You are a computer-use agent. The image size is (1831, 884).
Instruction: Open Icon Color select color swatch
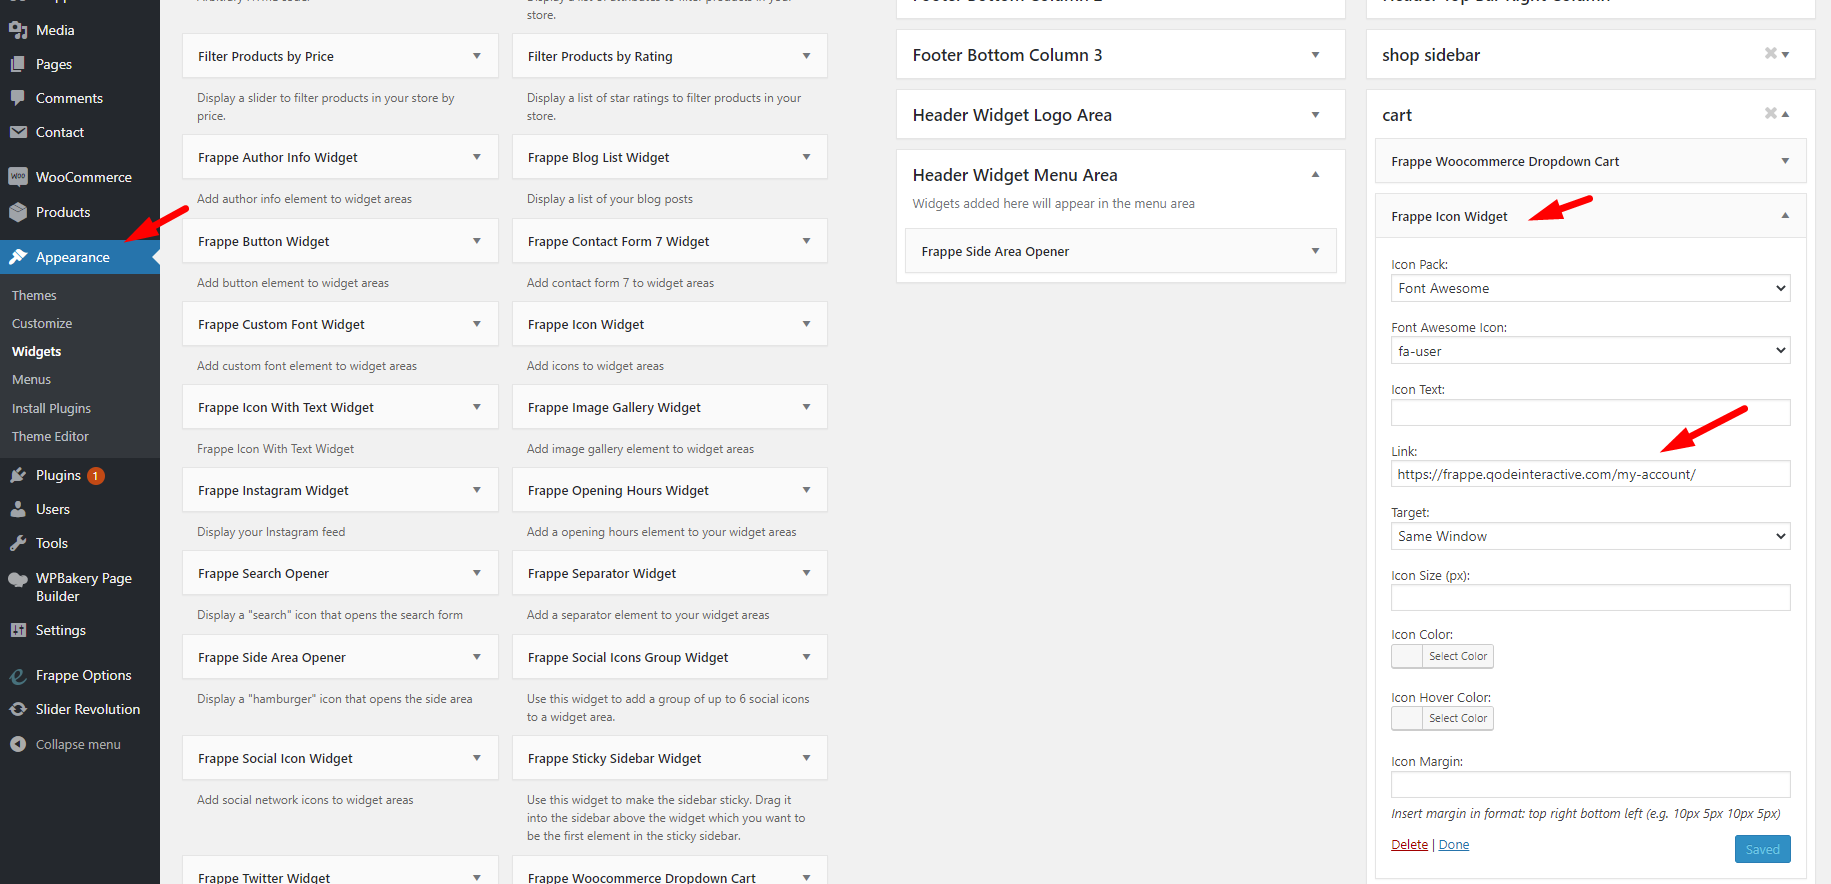(x=1442, y=656)
